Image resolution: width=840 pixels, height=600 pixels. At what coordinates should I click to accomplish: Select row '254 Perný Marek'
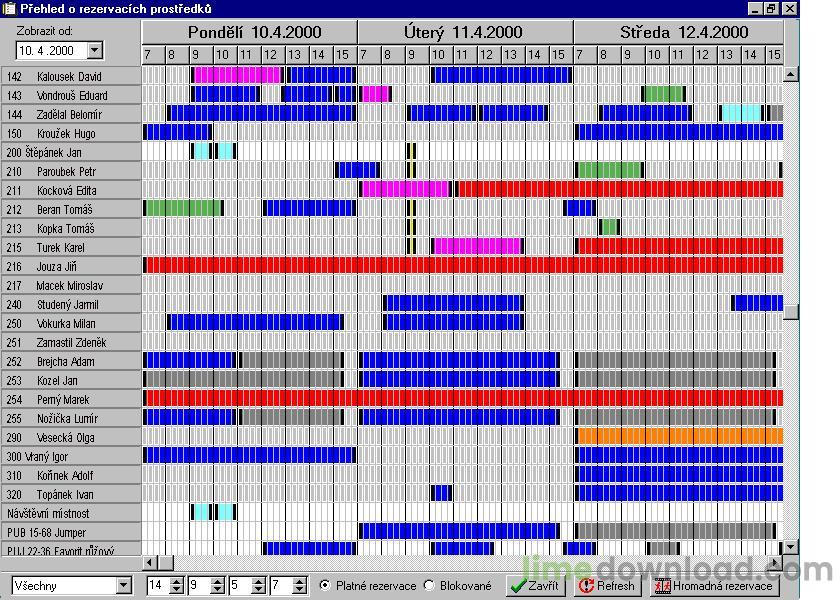click(71, 400)
